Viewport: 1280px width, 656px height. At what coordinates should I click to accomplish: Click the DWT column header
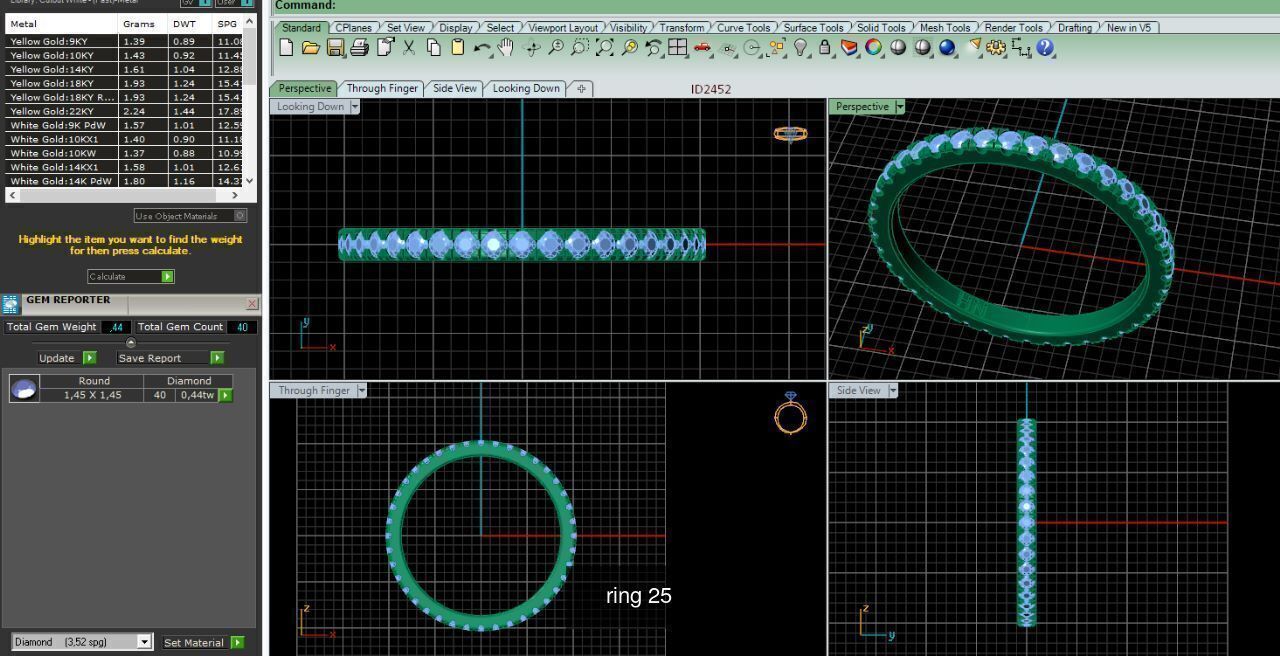[190, 23]
